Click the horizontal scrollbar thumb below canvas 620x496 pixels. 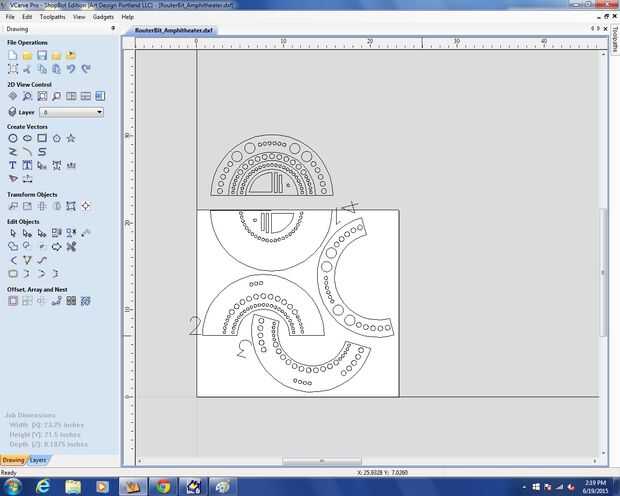click(322, 461)
